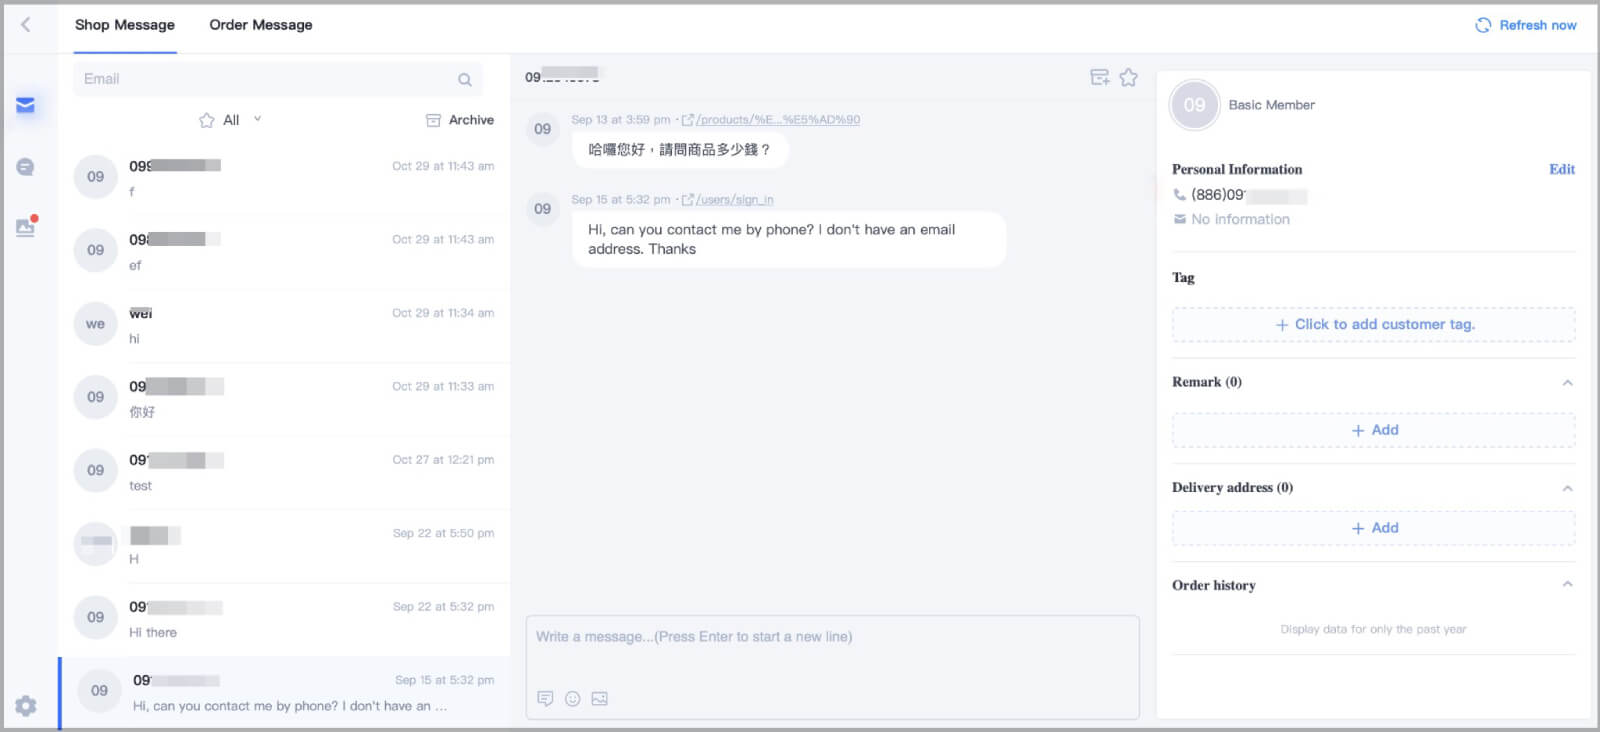Open conversation with message 'H'

[x=284, y=546]
